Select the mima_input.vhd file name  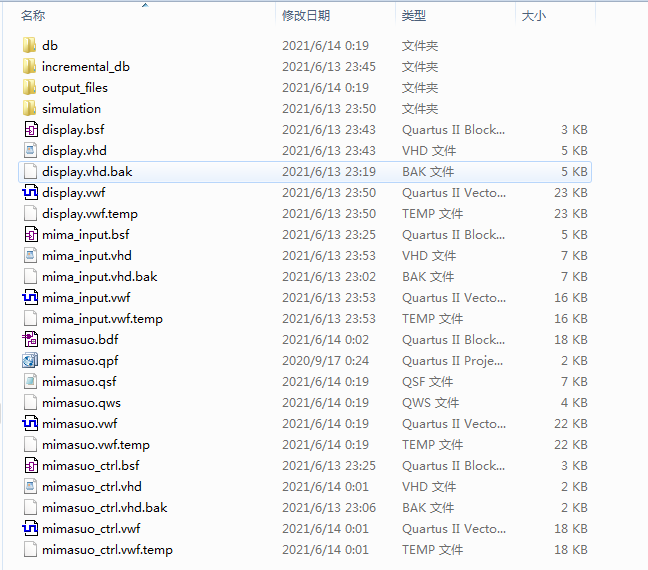[x=87, y=255]
